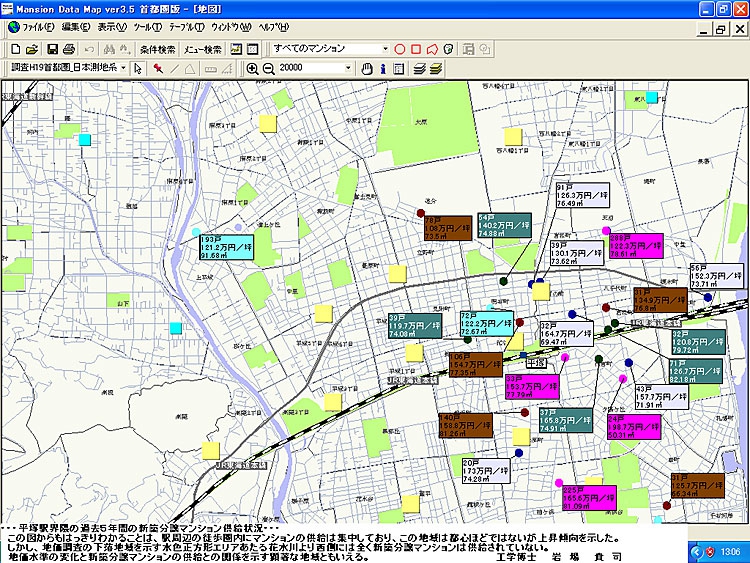750x563 pixels.
Task: Click the Save floppy disk icon
Action: pyautogui.click(x=51, y=49)
